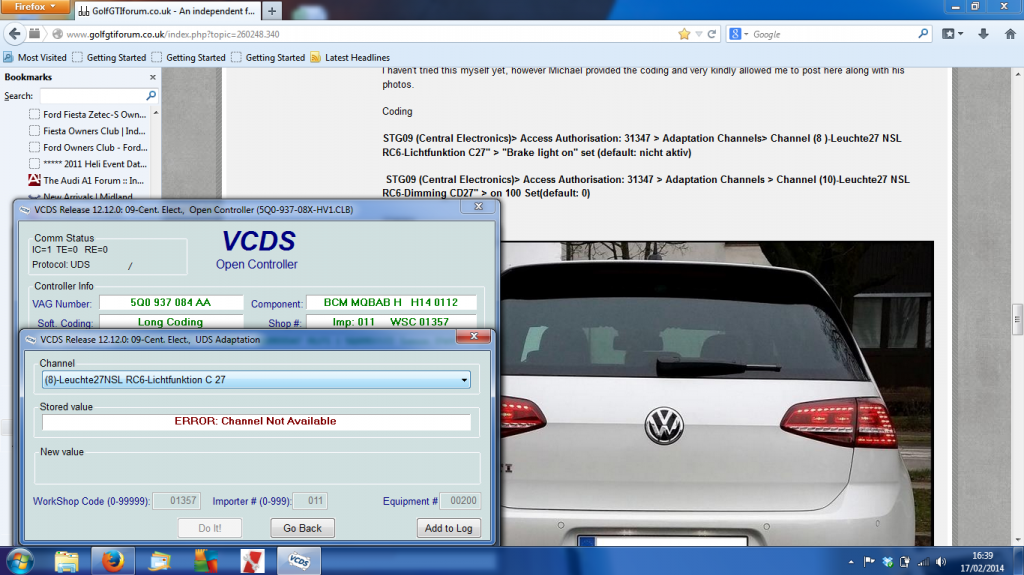
Task: Show hidden tray icons arrow
Action: tap(851, 562)
